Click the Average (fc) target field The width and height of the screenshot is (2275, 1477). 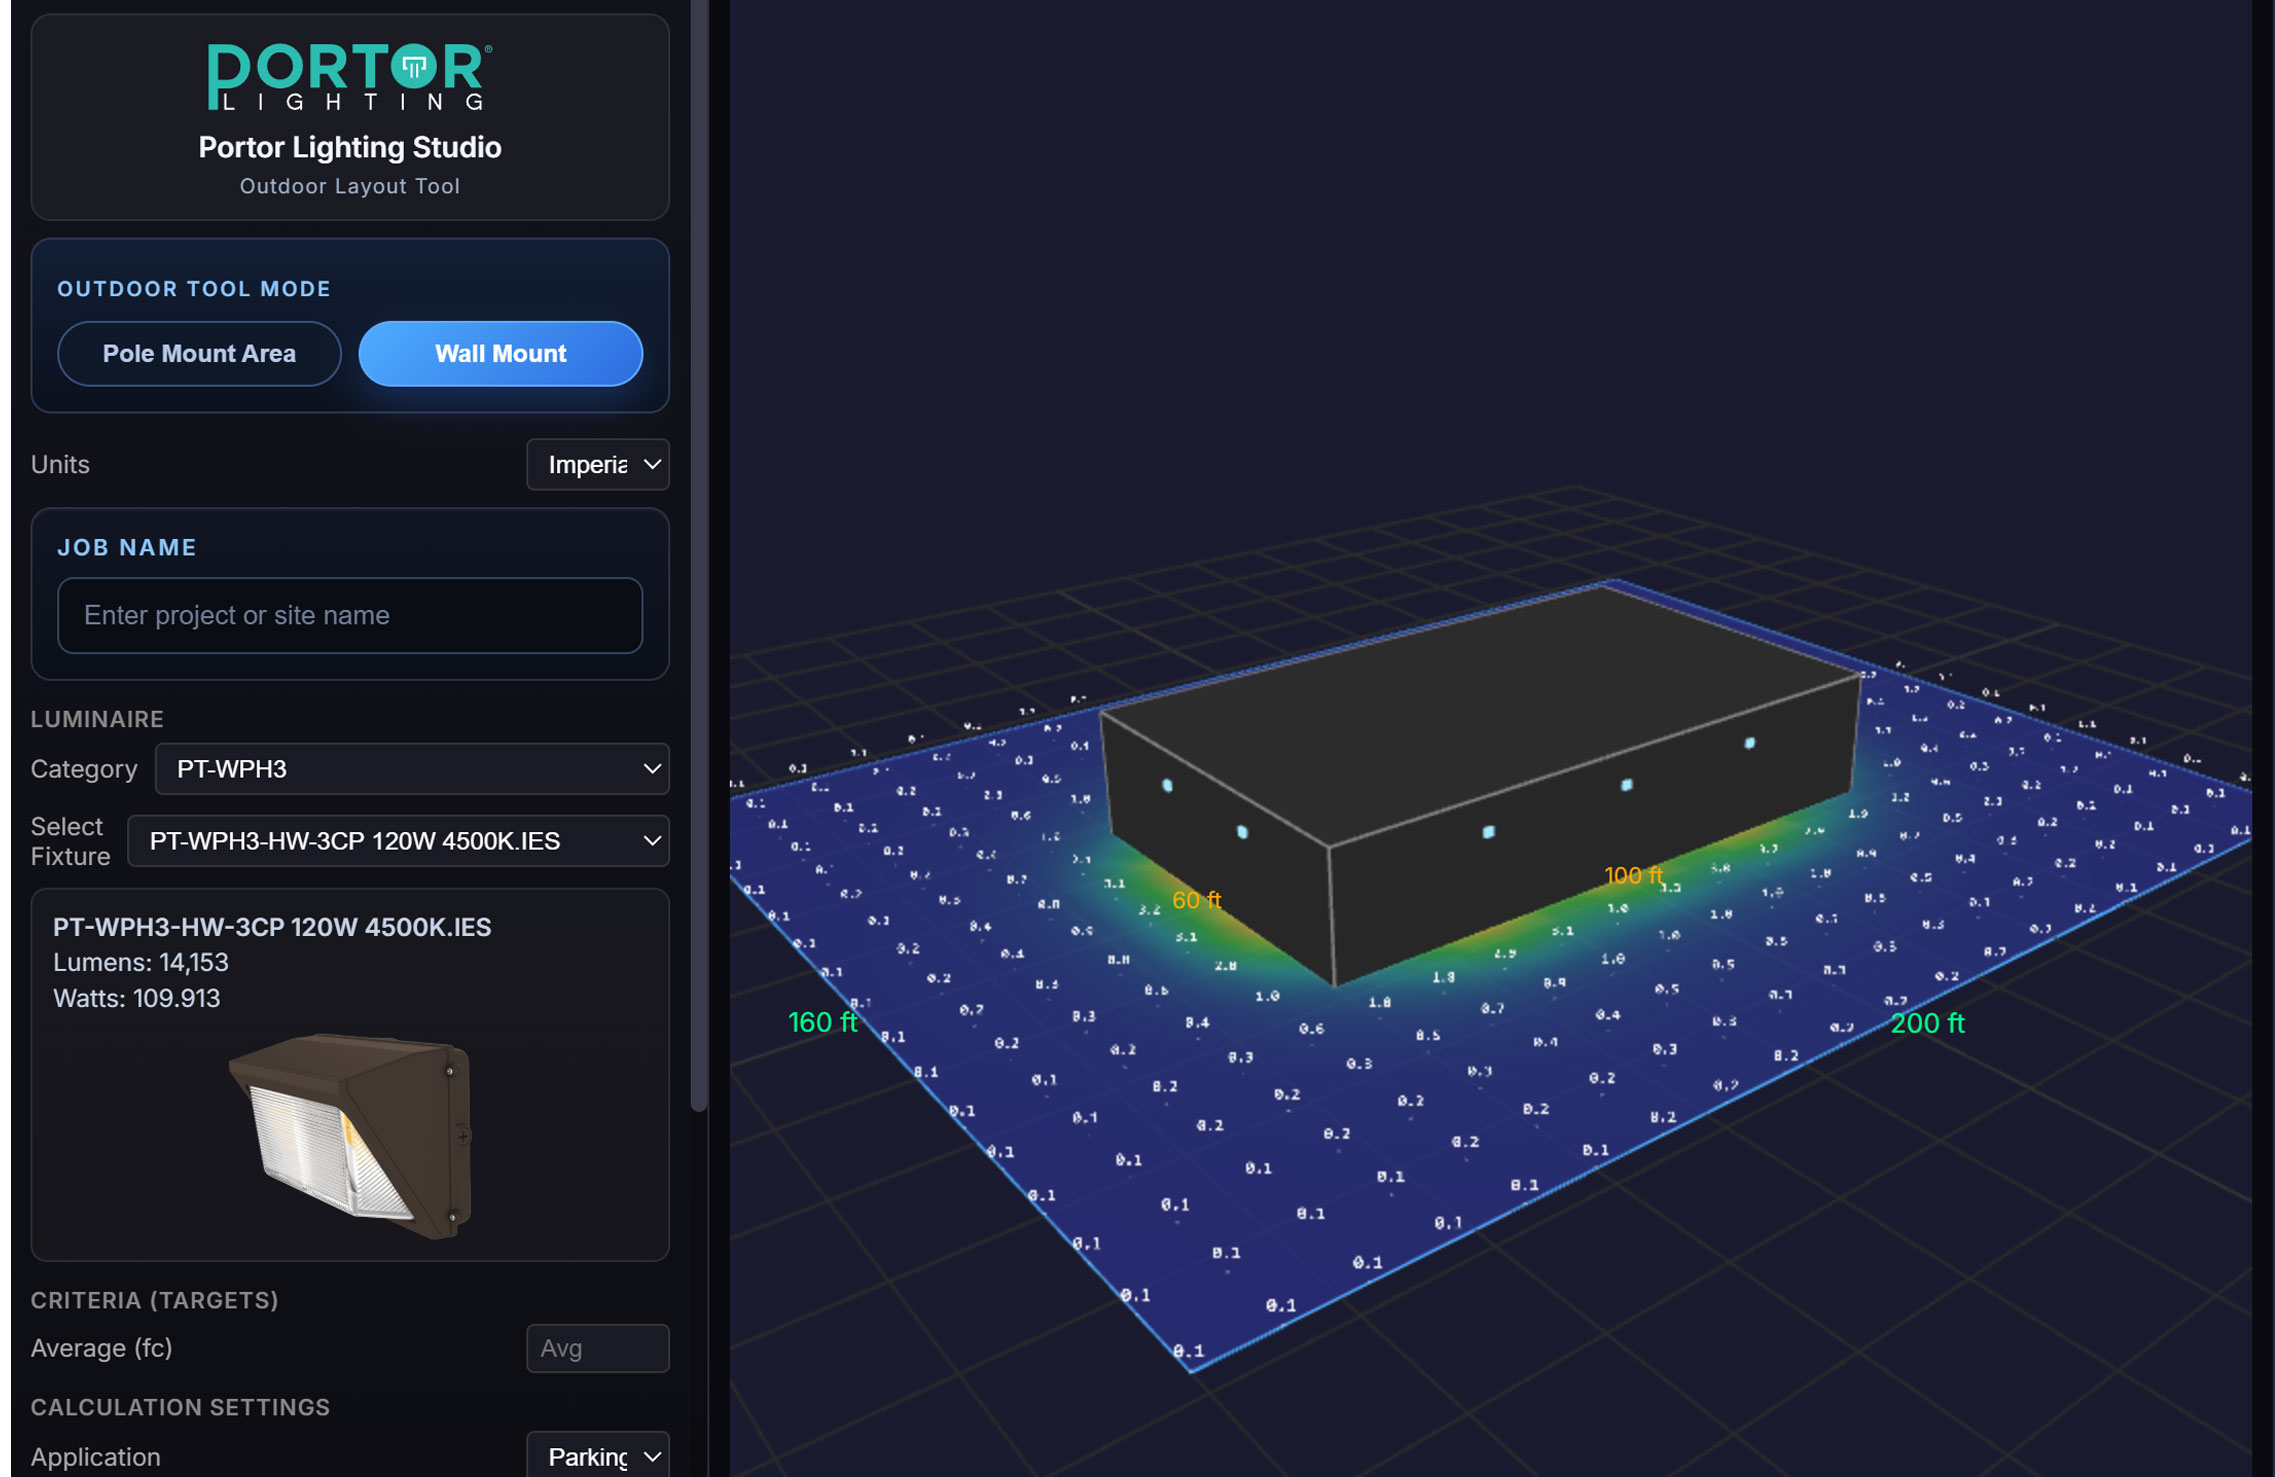(x=597, y=1348)
